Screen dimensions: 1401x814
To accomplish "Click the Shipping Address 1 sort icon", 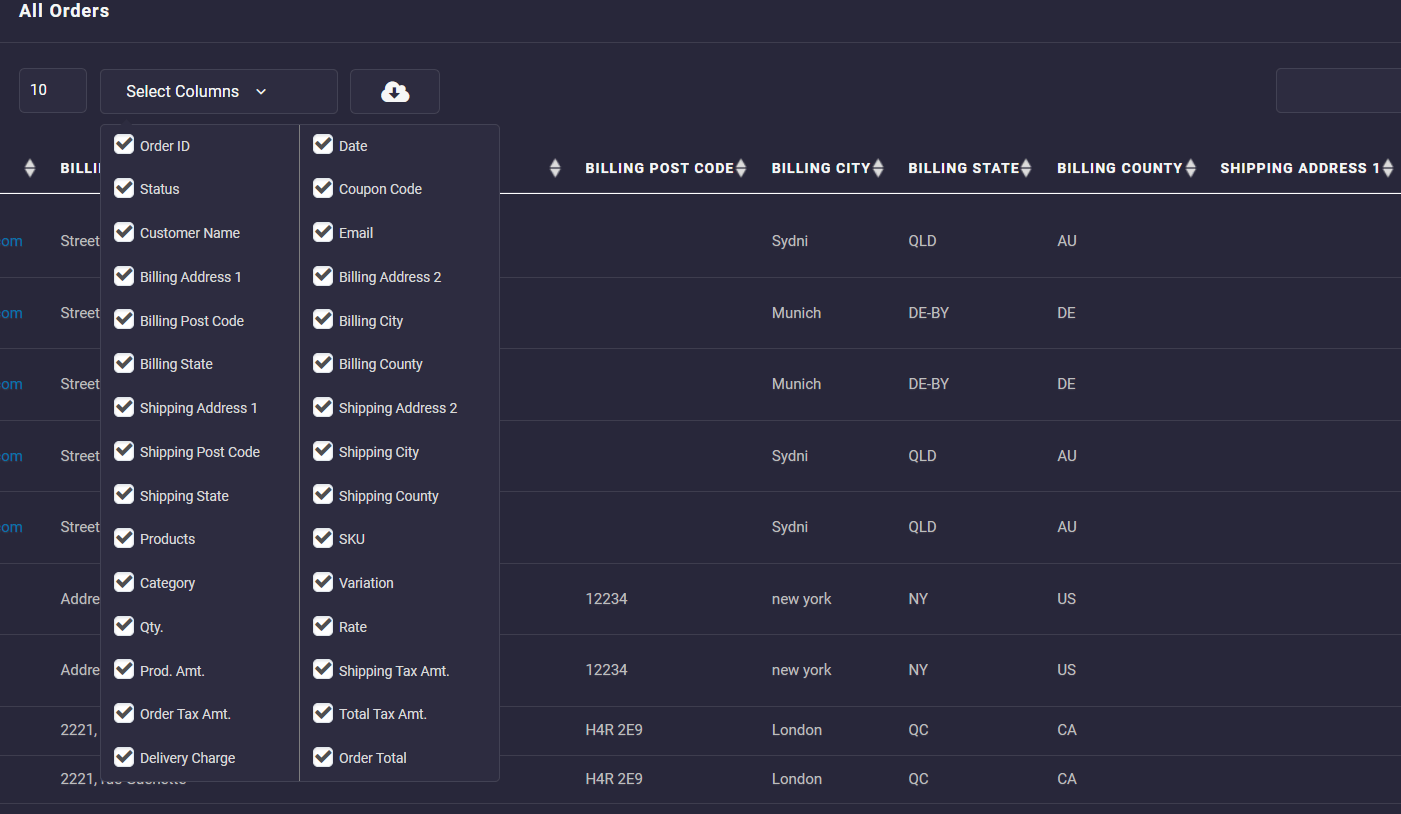I will pyautogui.click(x=1387, y=169).
